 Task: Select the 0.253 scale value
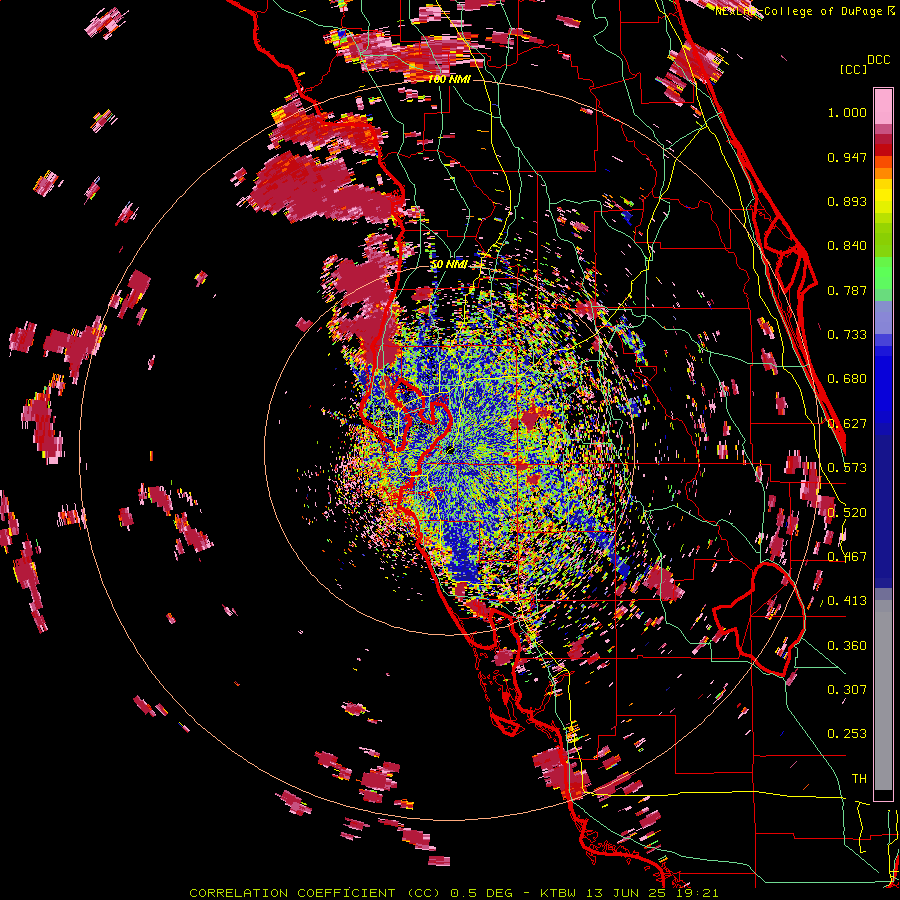[x=847, y=734]
